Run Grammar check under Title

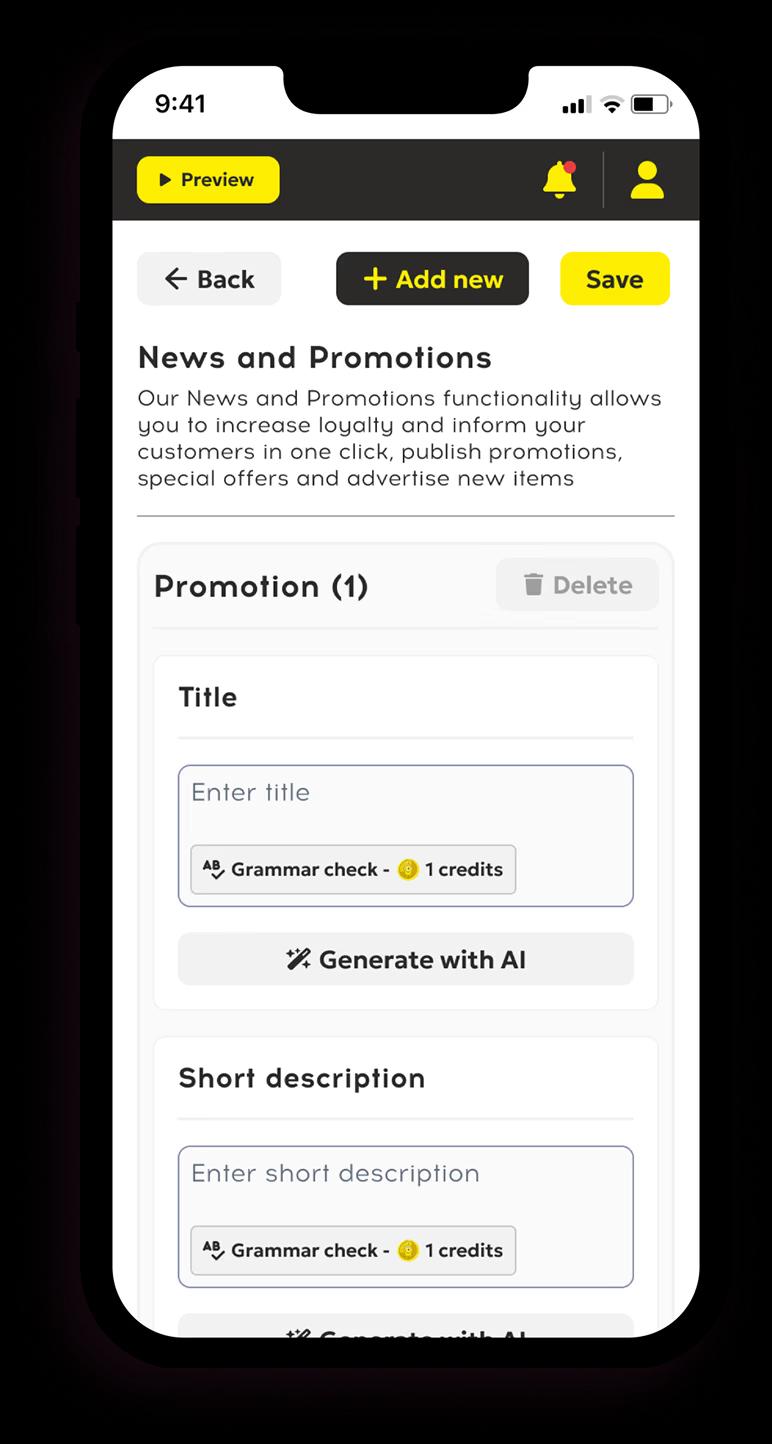coord(353,869)
